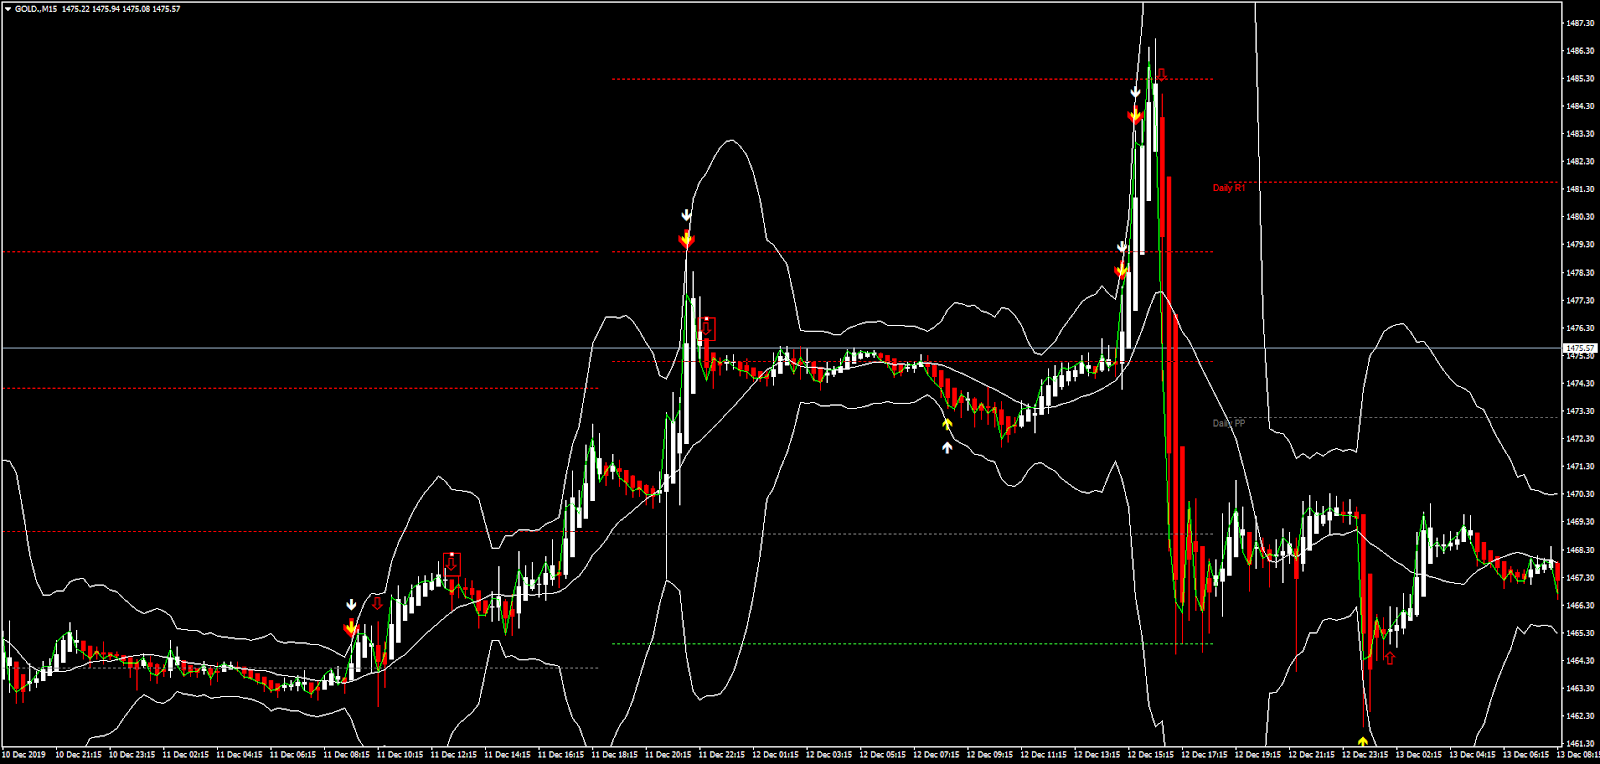Click the red hollow up arrow near 12 Dec 23:15 low

tap(1389, 657)
